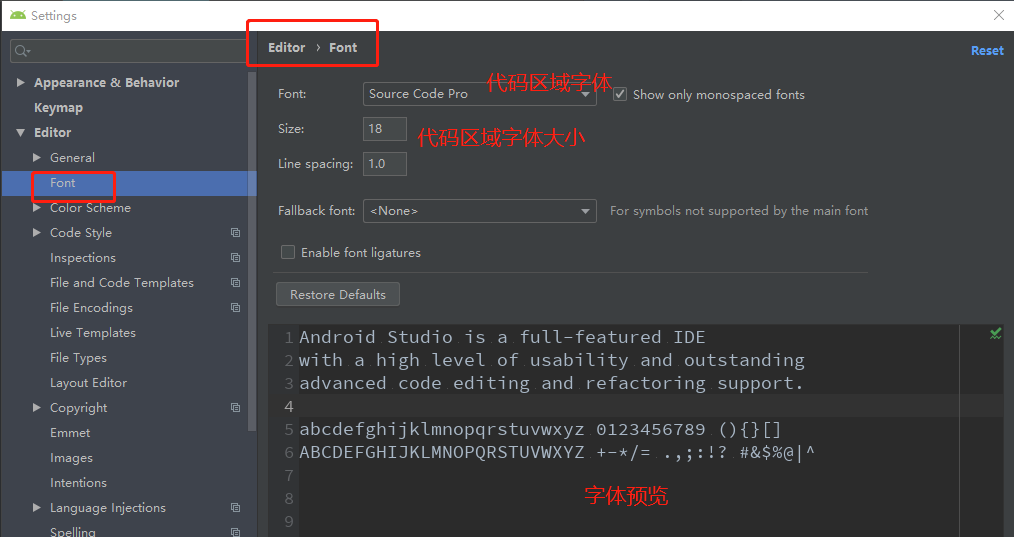Click the project-level icon beside Inspections
This screenshot has height=537, width=1014.
[235, 258]
